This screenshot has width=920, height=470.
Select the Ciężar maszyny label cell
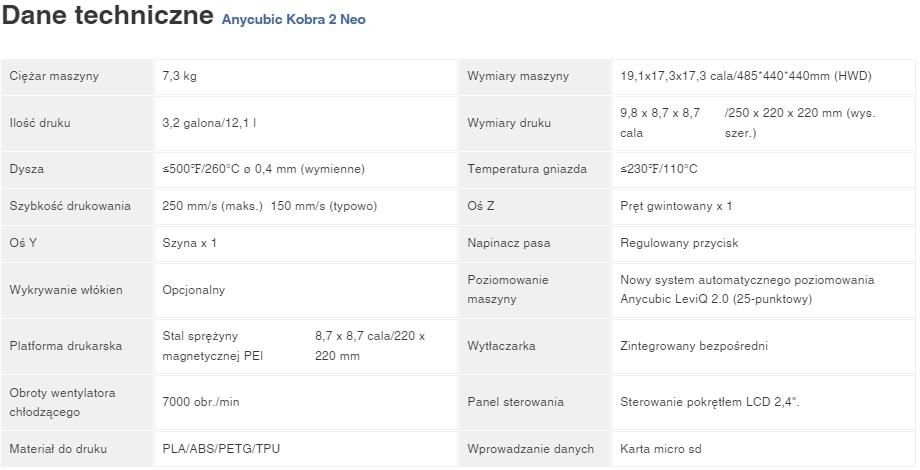tap(77, 76)
